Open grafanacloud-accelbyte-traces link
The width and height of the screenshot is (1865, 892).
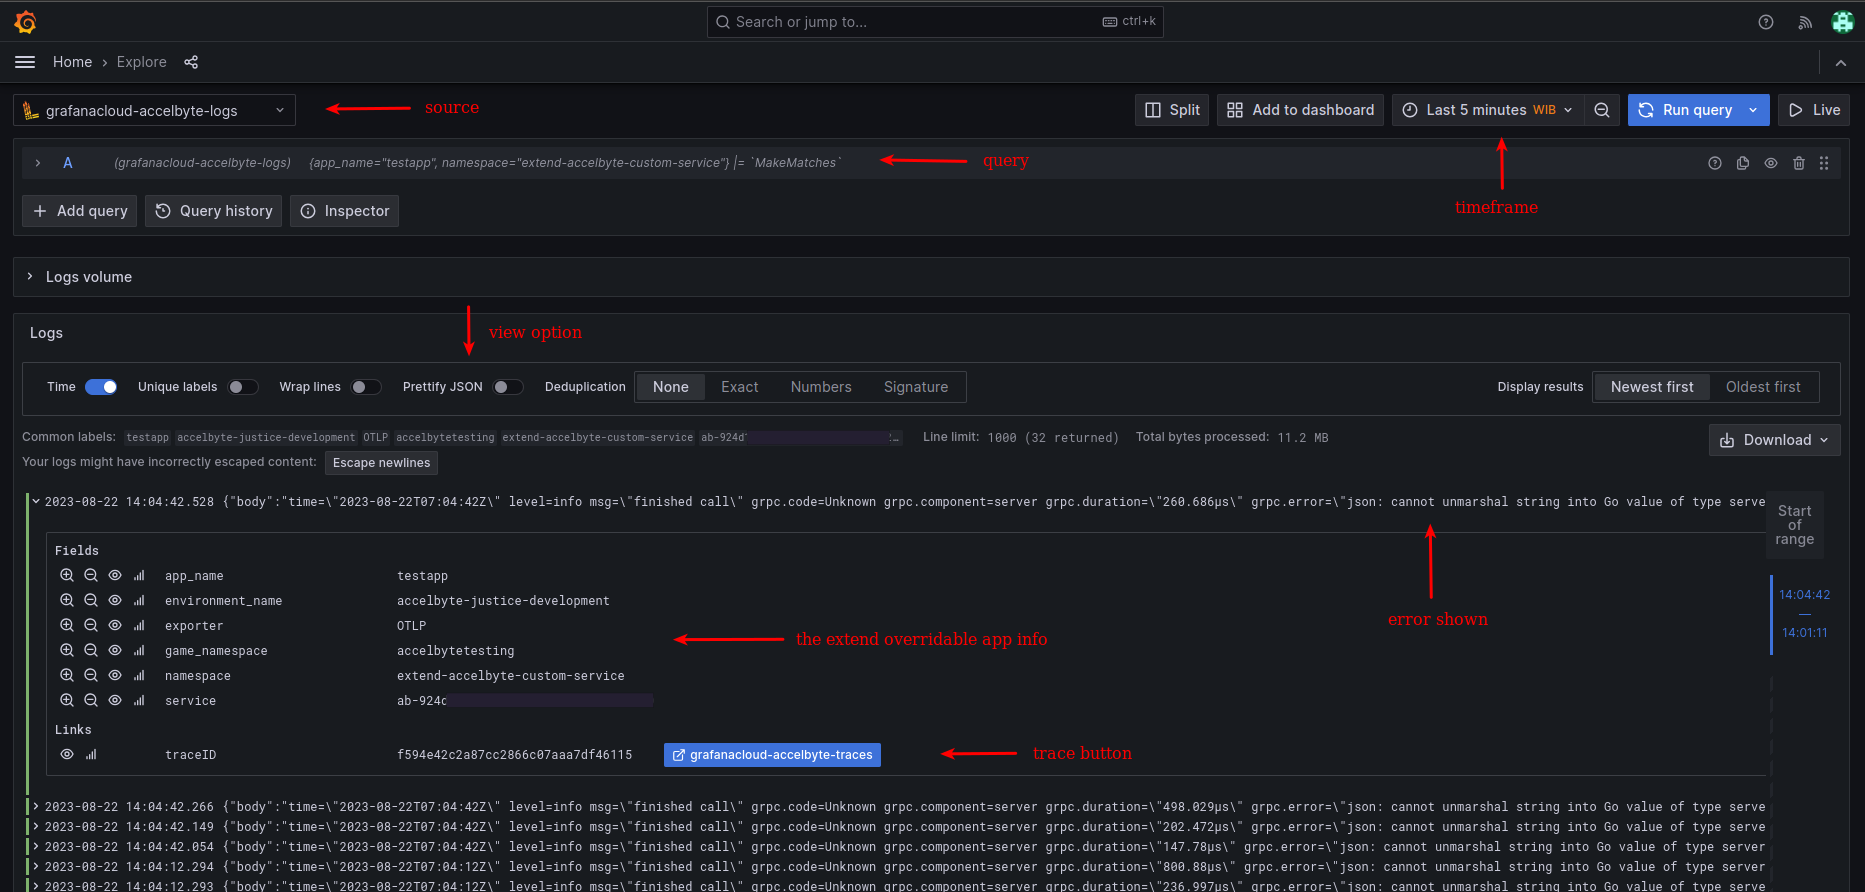tap(772, 755)
